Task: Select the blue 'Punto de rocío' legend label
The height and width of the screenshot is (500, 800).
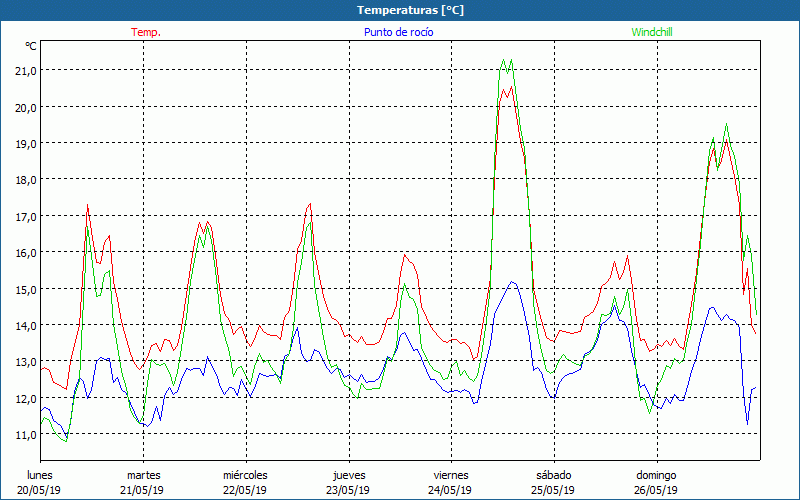Action: click(x=398, y=32)
